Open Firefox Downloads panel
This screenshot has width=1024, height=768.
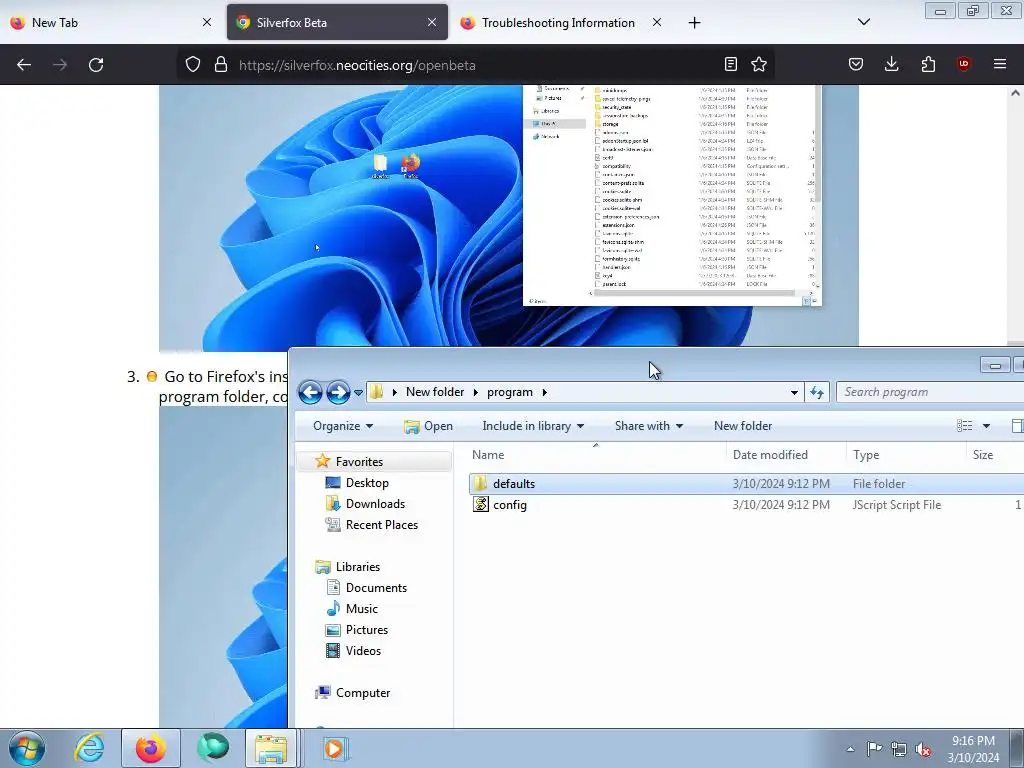tap(891, 64)
